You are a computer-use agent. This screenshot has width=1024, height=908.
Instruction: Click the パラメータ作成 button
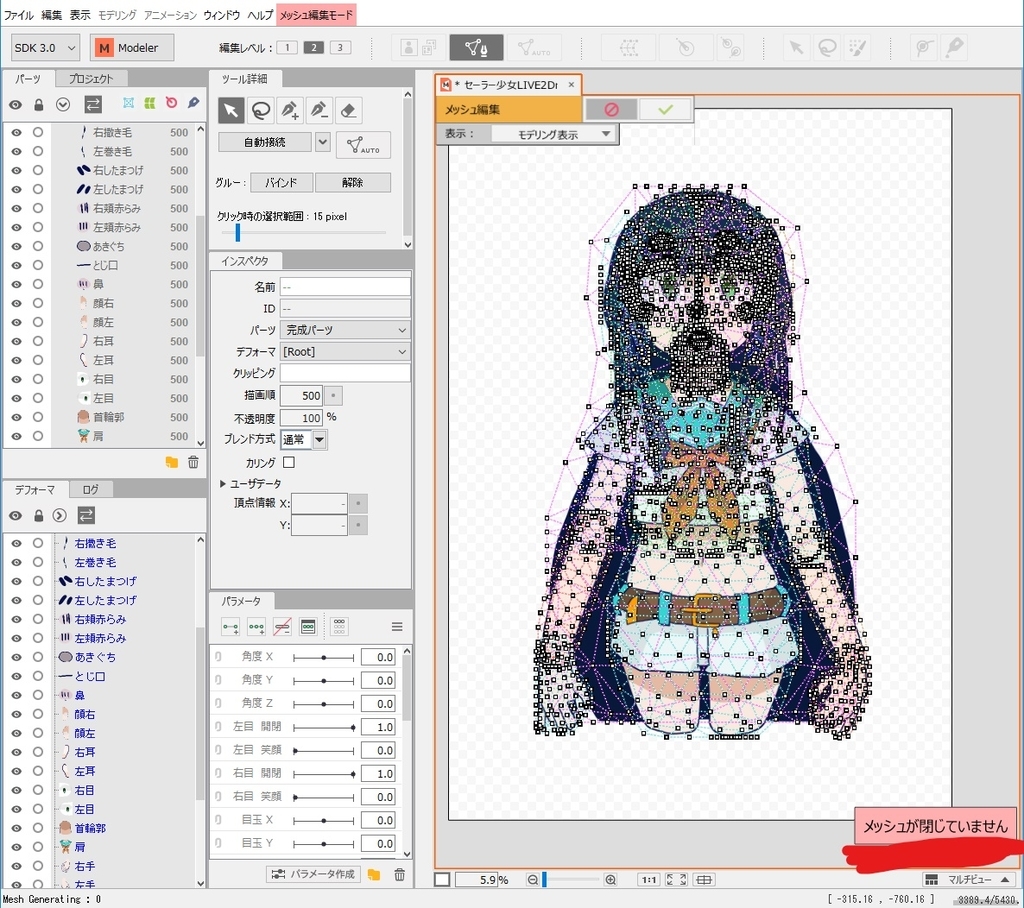[x=314, y=874]
